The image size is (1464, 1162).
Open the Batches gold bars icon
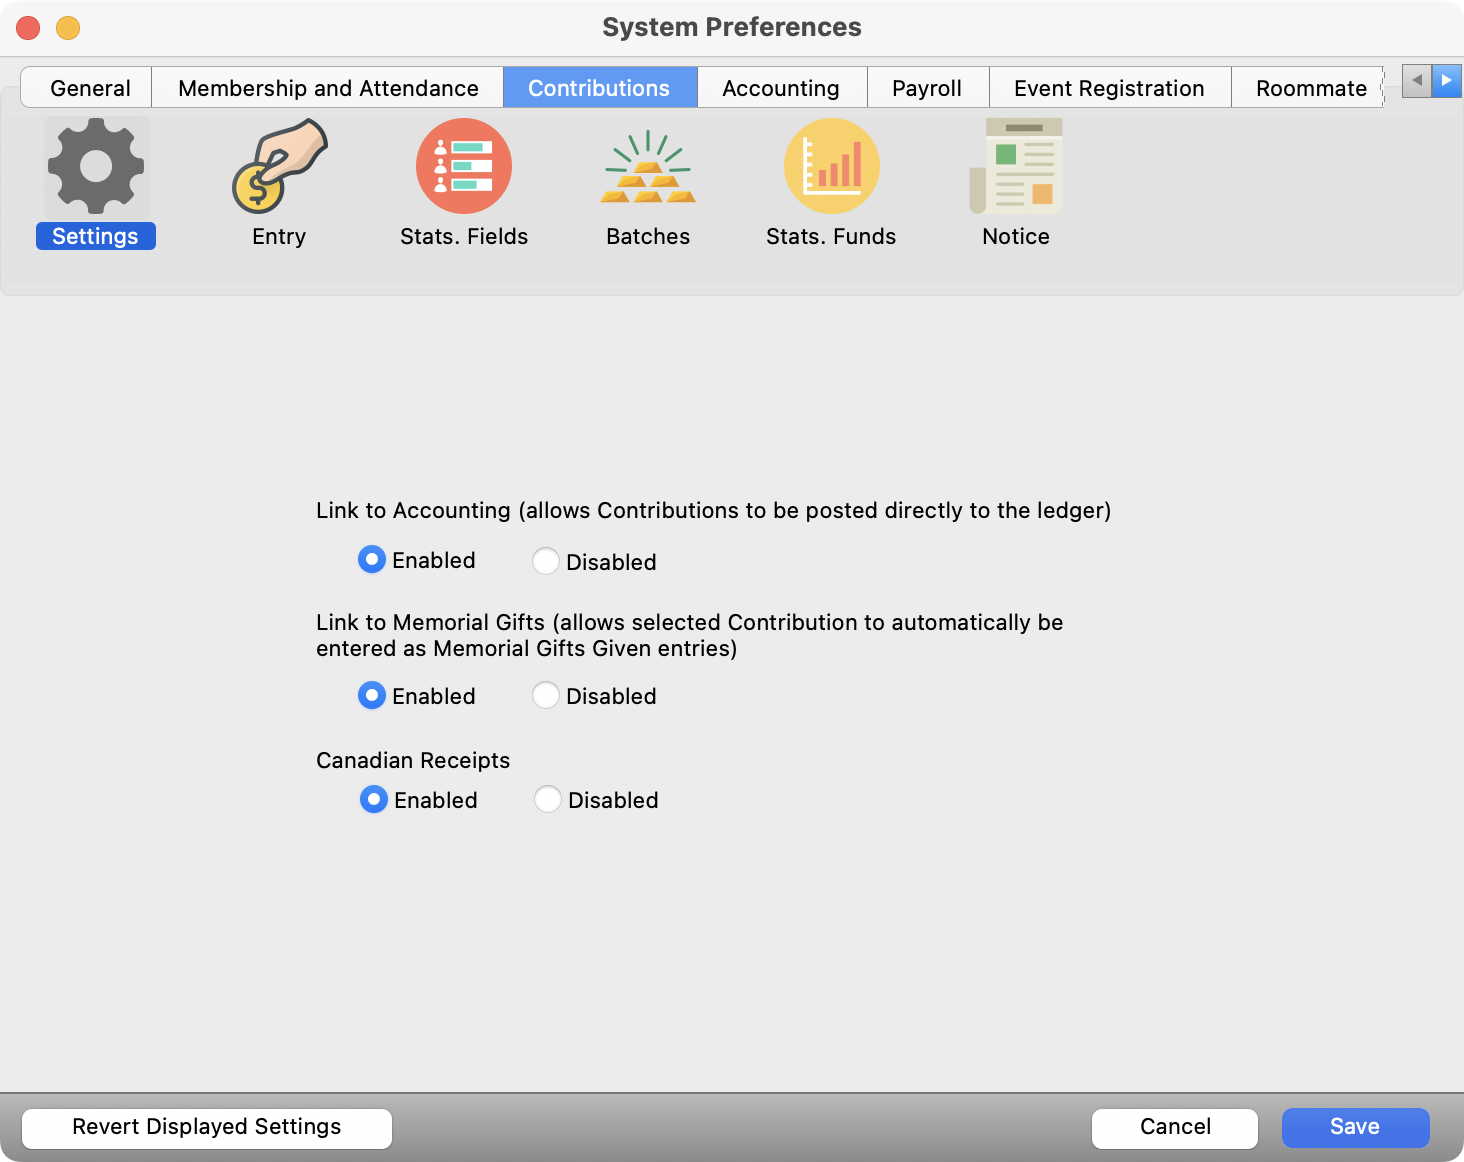(648, 167)
